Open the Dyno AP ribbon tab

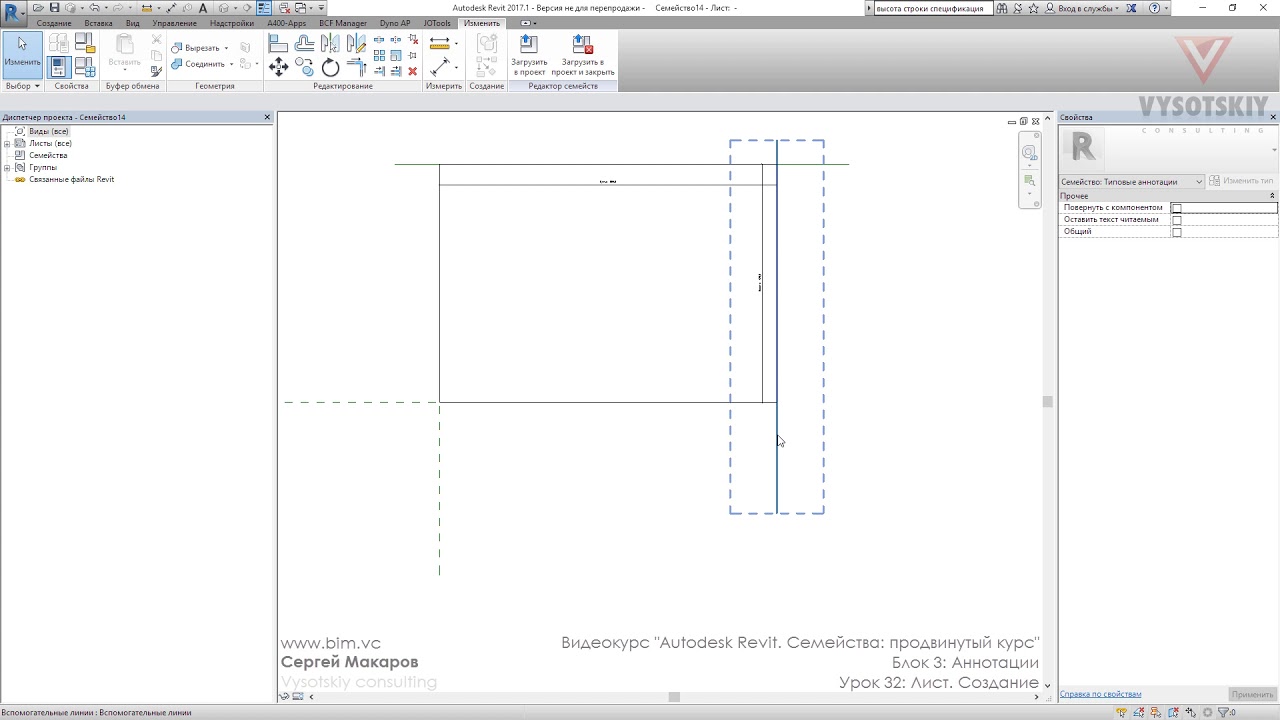tap(395, 23)
